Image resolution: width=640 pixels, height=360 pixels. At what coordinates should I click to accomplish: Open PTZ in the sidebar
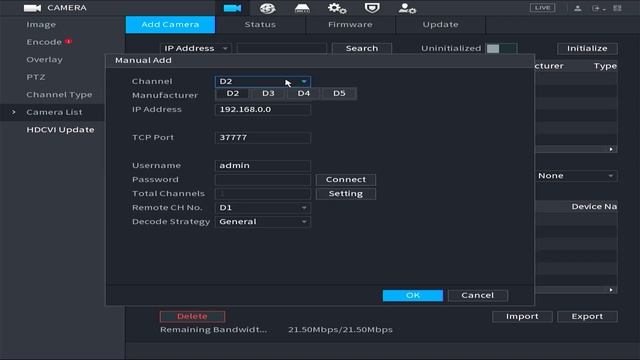(36, 77)
